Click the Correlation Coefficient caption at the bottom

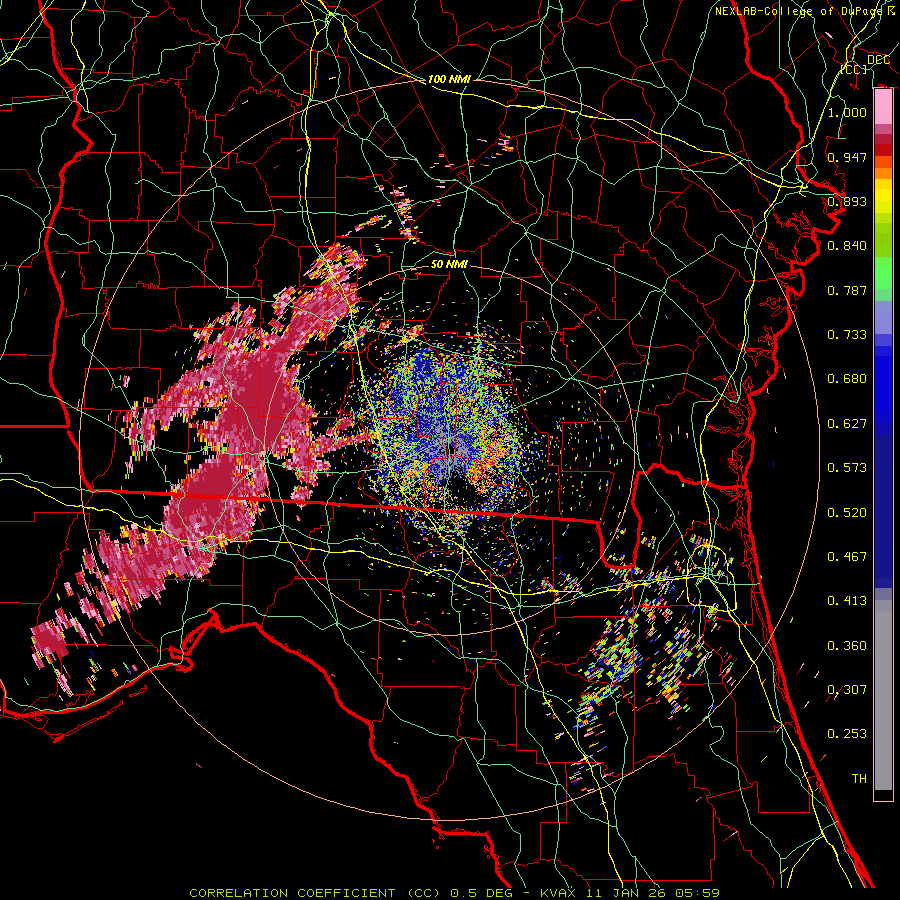pos(454,893)
